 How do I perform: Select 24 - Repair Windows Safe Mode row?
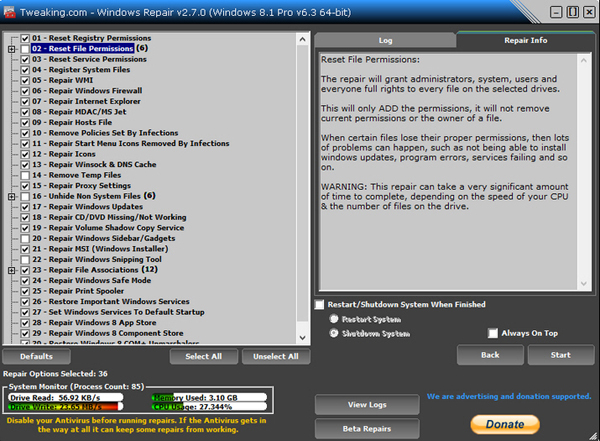[91, 281]
